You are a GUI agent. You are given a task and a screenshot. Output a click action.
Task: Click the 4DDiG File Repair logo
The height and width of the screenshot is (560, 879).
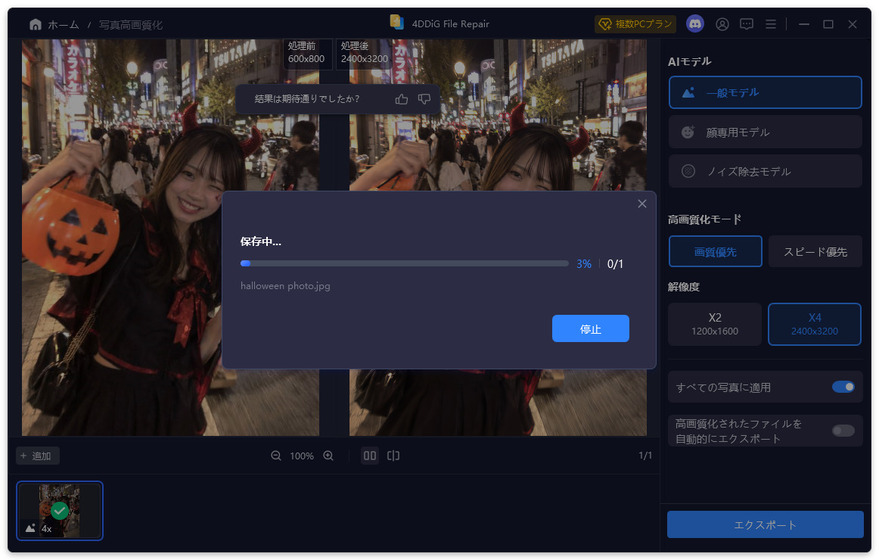(x=397, y=22)
